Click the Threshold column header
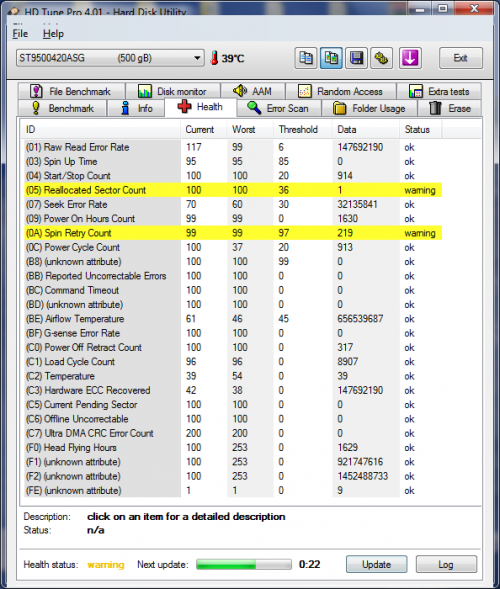 302,130
